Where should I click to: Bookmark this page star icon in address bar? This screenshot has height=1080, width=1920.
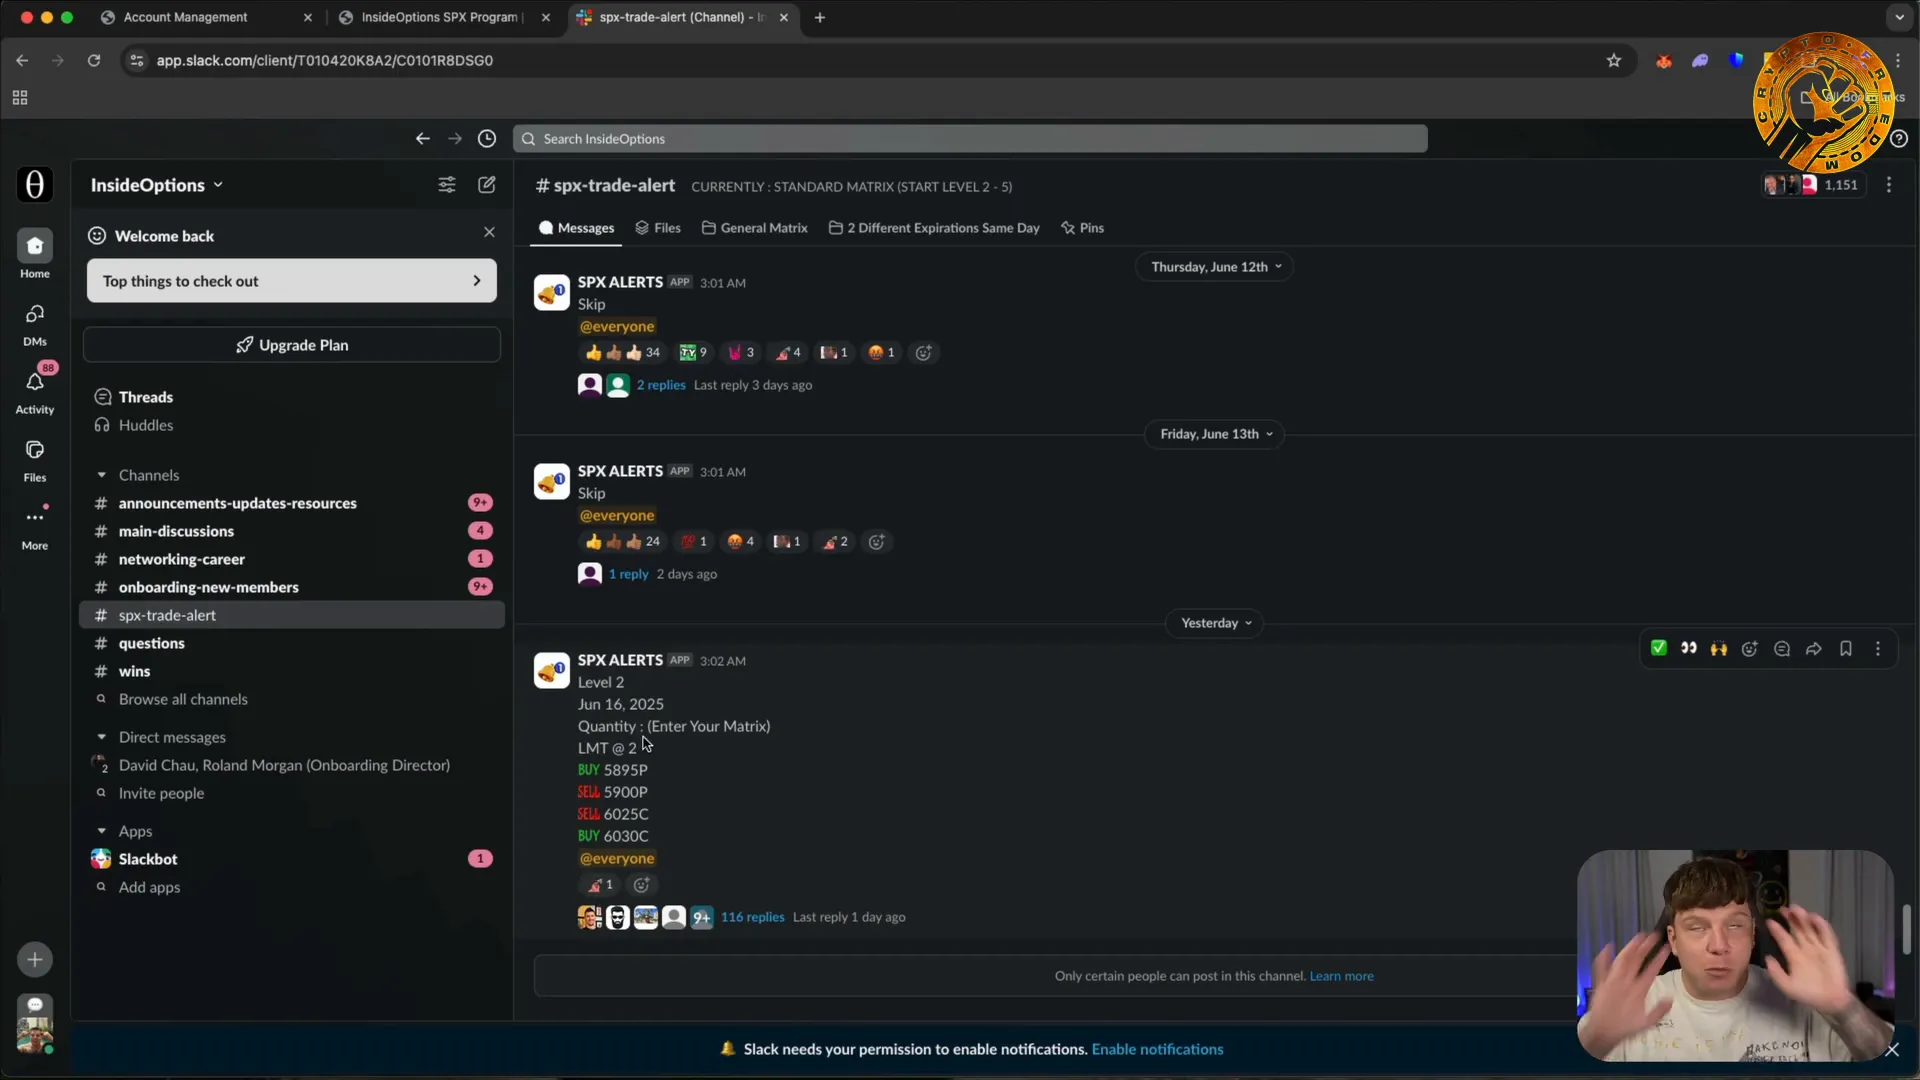click(1614, 61)
